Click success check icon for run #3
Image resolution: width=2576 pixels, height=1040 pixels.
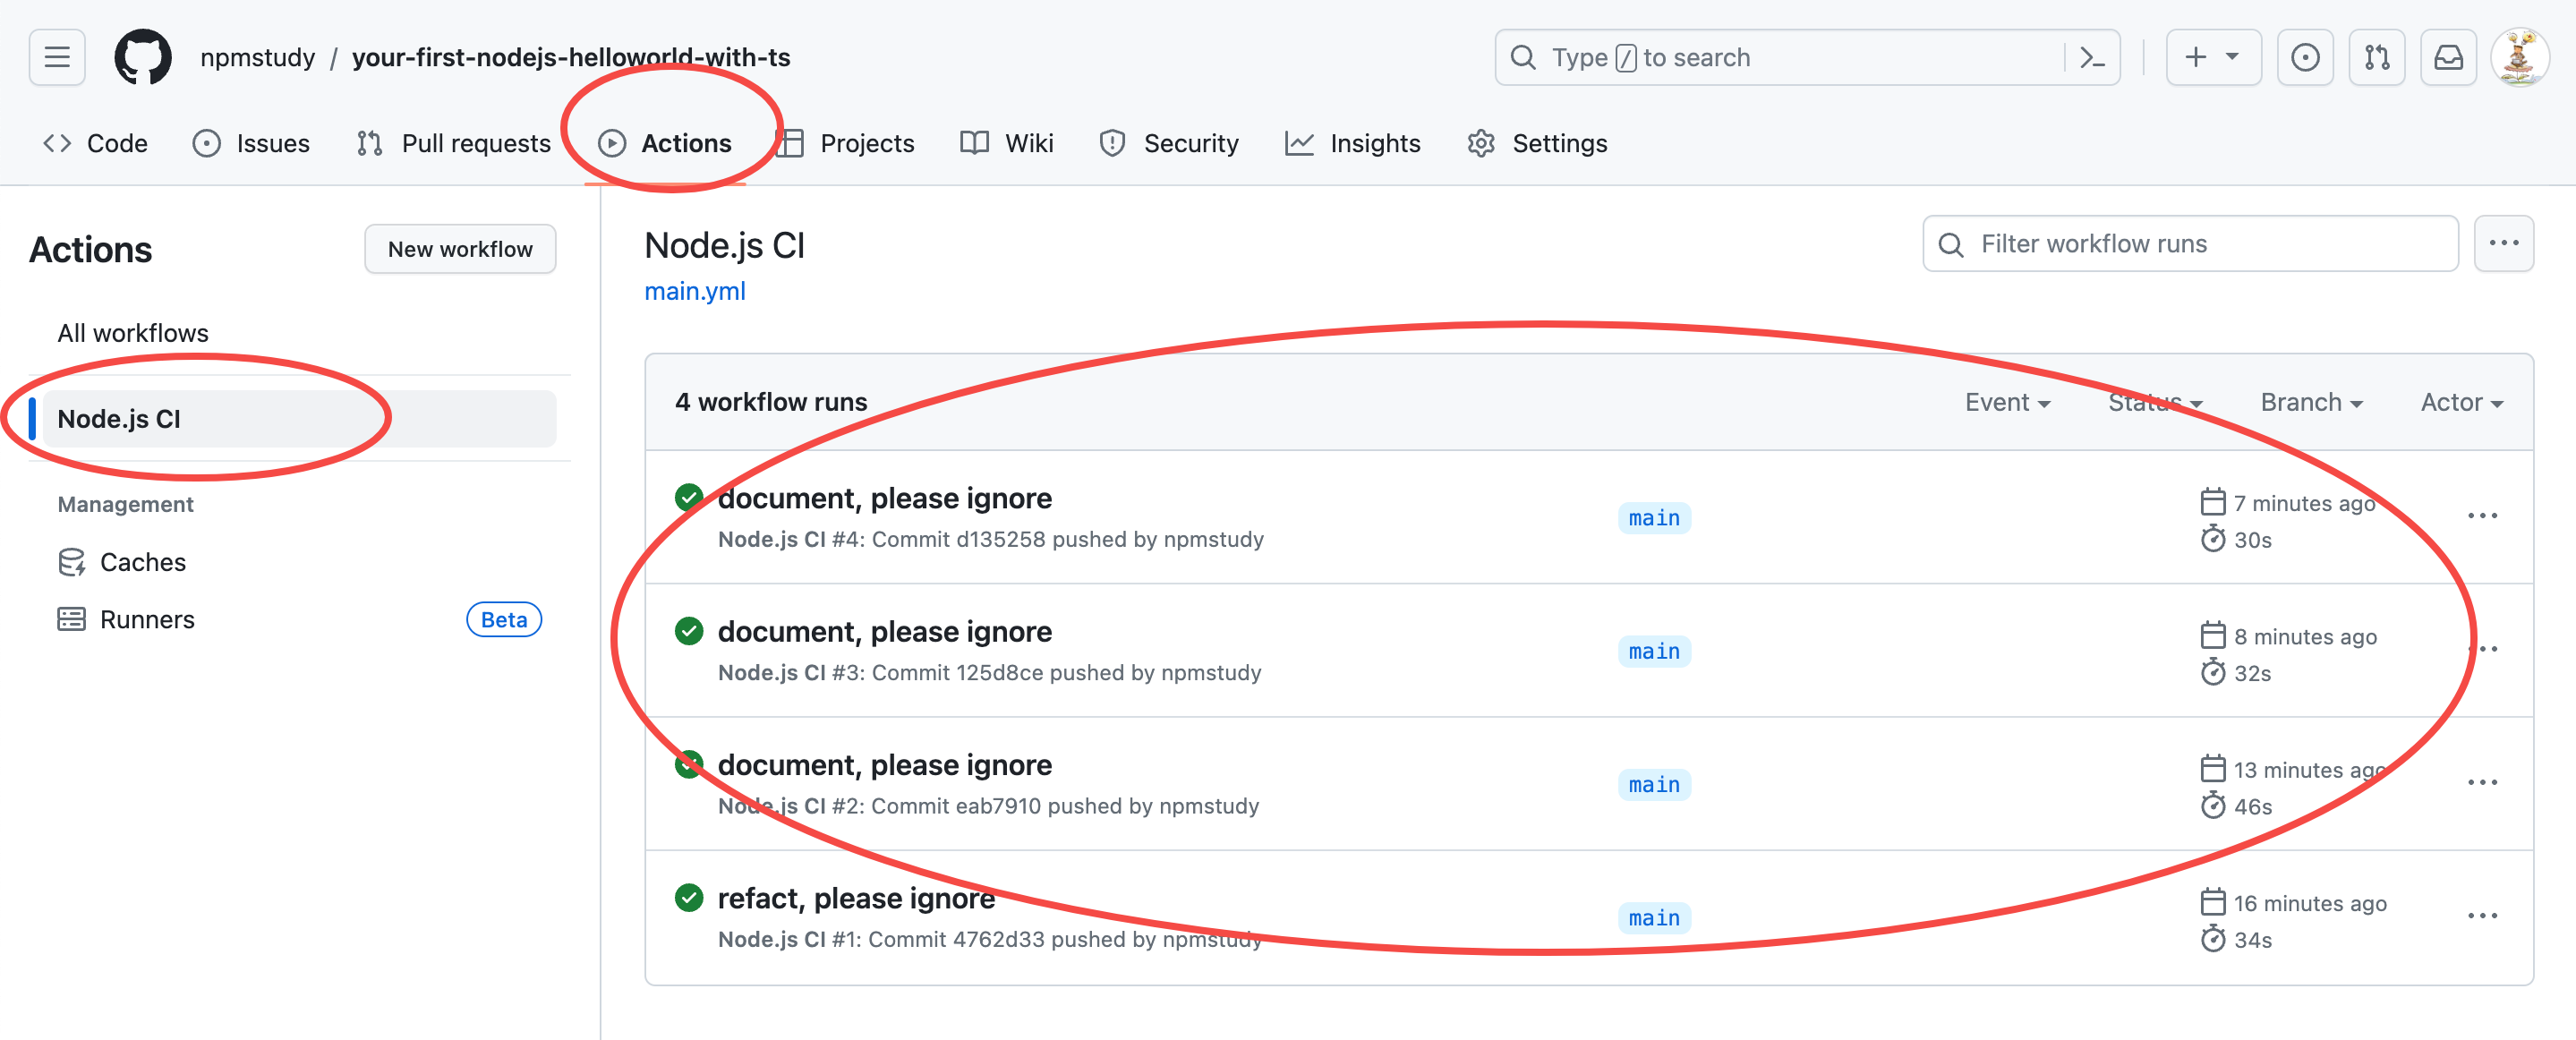pos(689,630)
